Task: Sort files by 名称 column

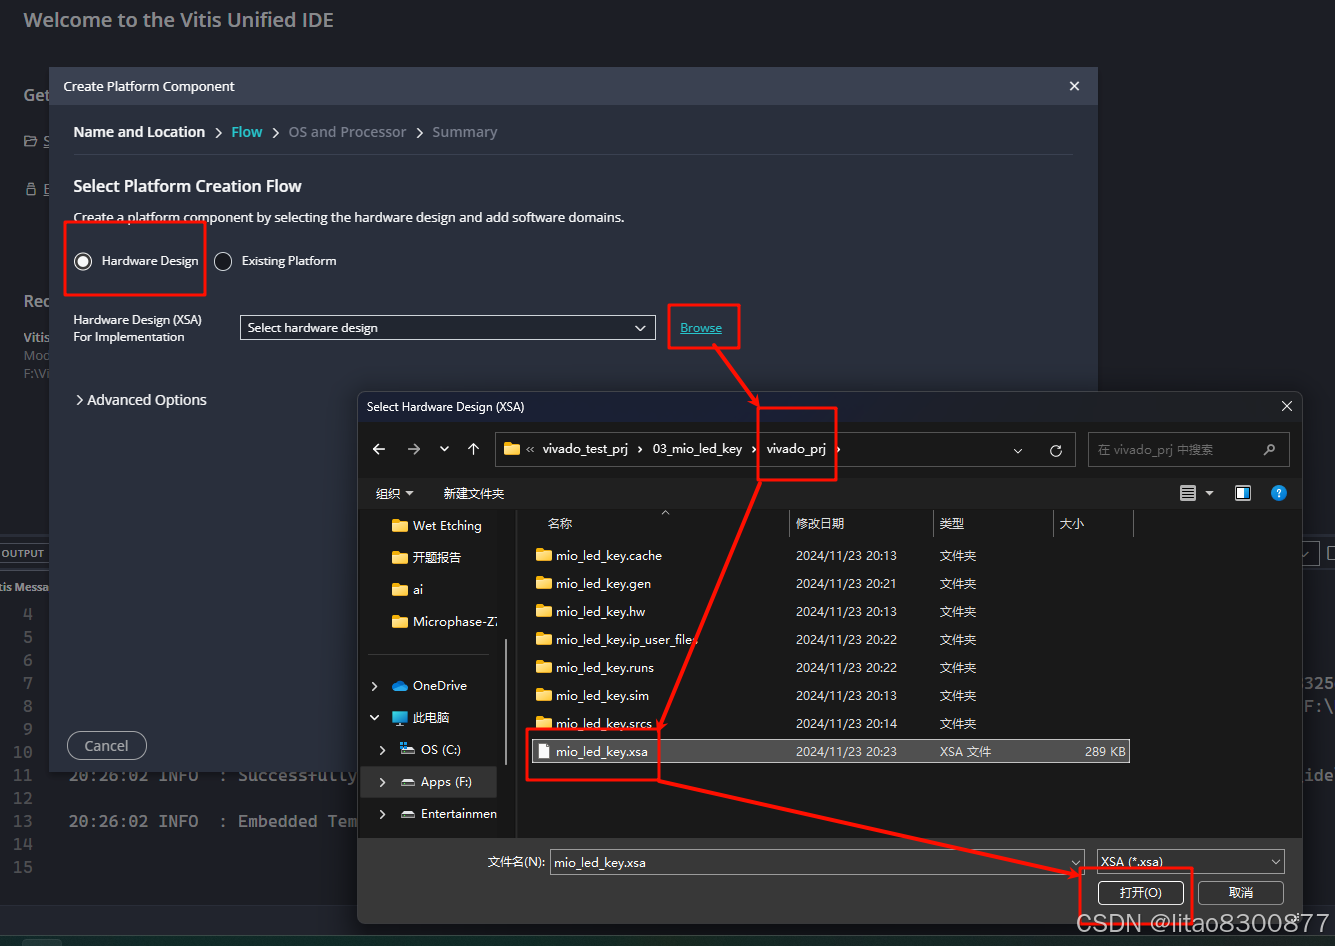Action: click(560, 523)
